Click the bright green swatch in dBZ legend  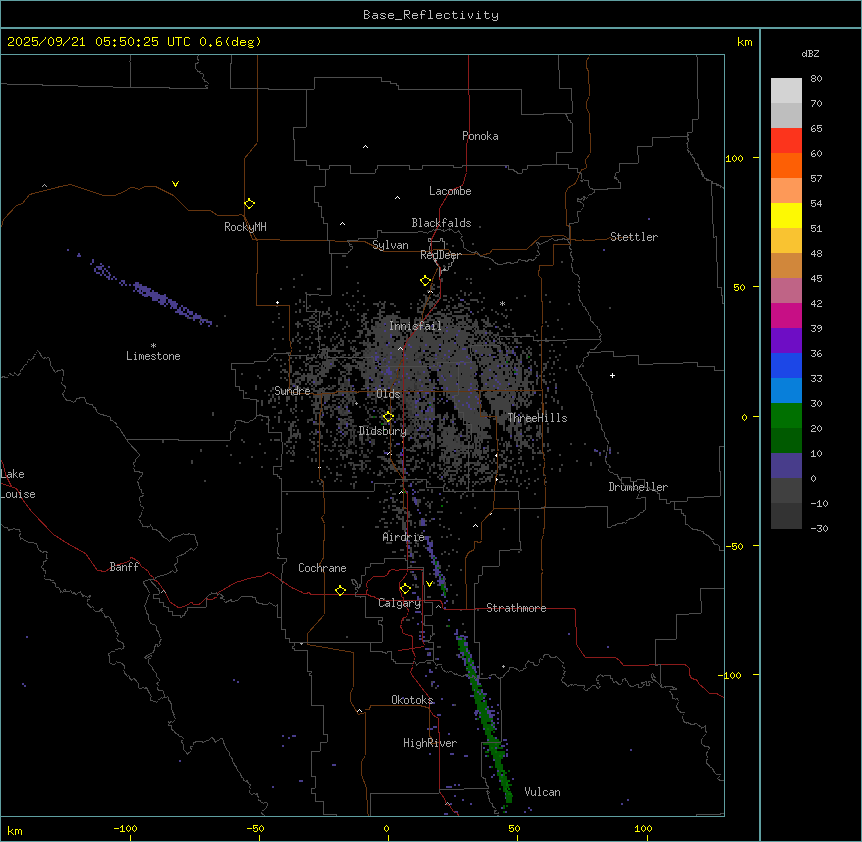coord(786,415)
